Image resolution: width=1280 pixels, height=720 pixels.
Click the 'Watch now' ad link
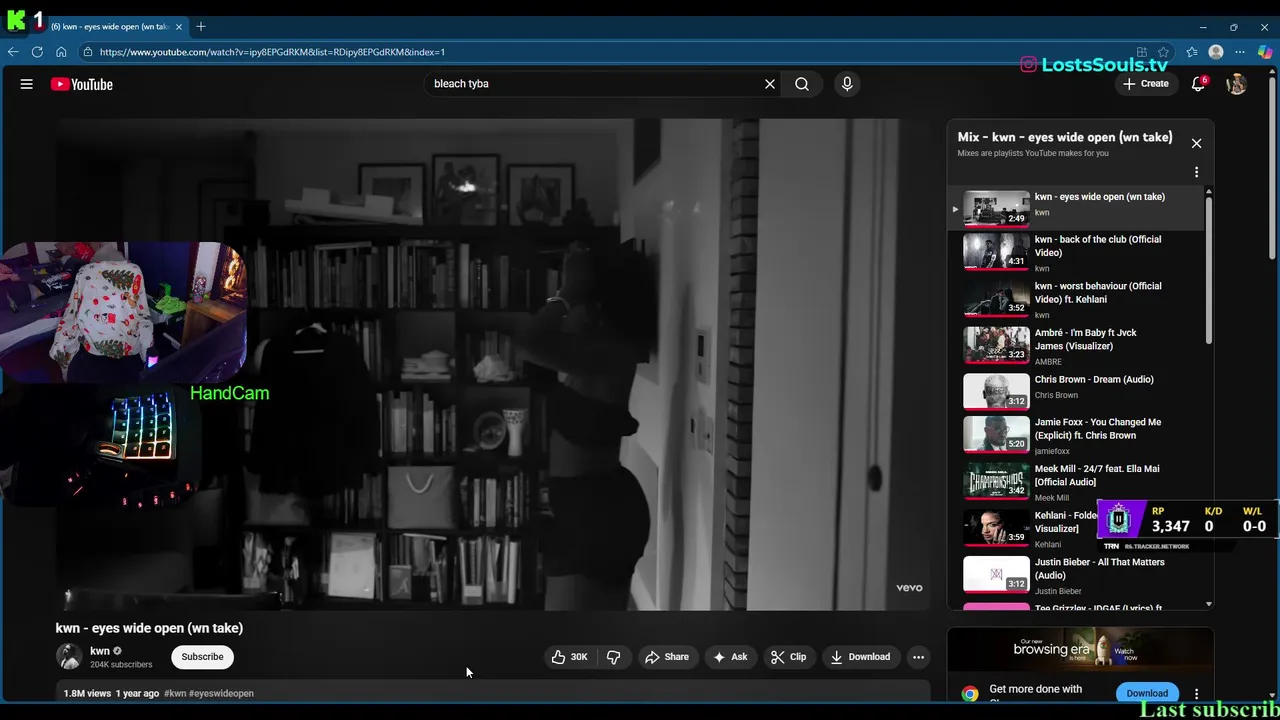[1125, 654]
